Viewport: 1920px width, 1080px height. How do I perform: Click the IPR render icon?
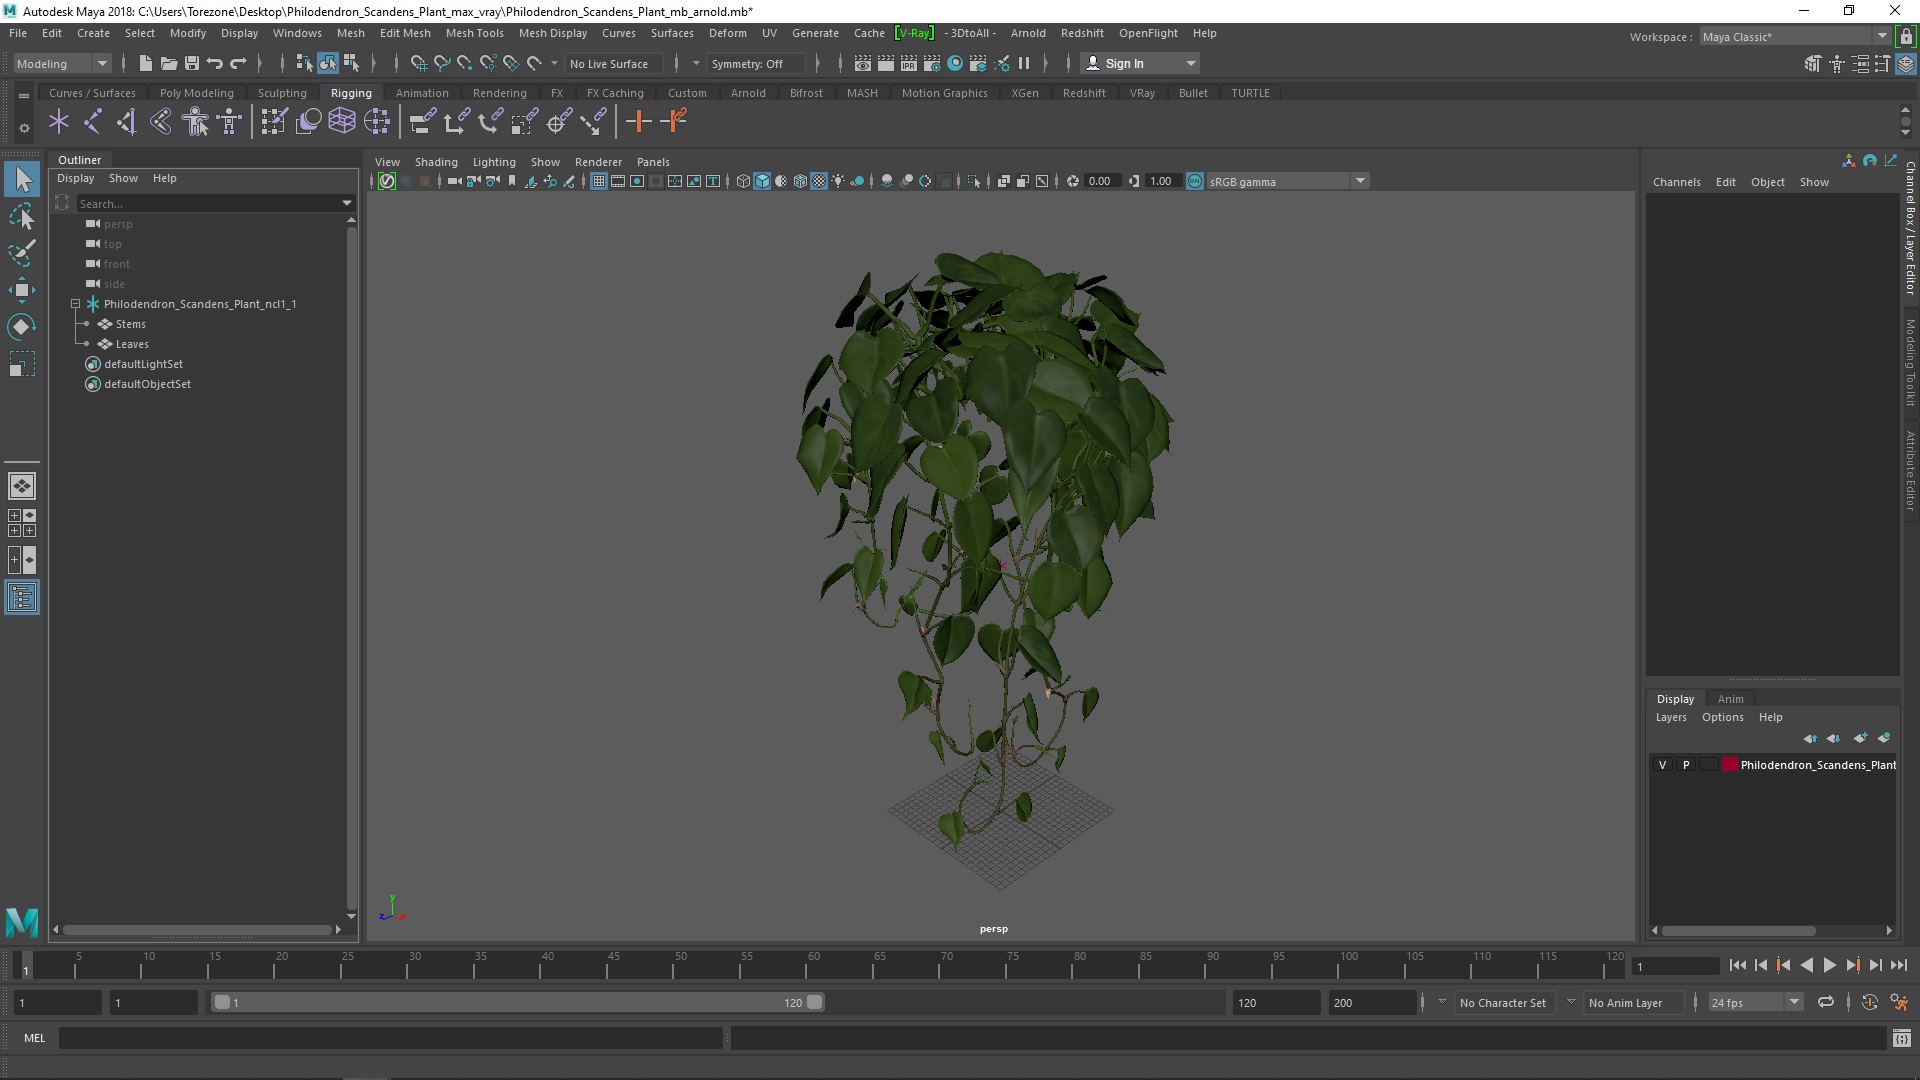point(909,63)
